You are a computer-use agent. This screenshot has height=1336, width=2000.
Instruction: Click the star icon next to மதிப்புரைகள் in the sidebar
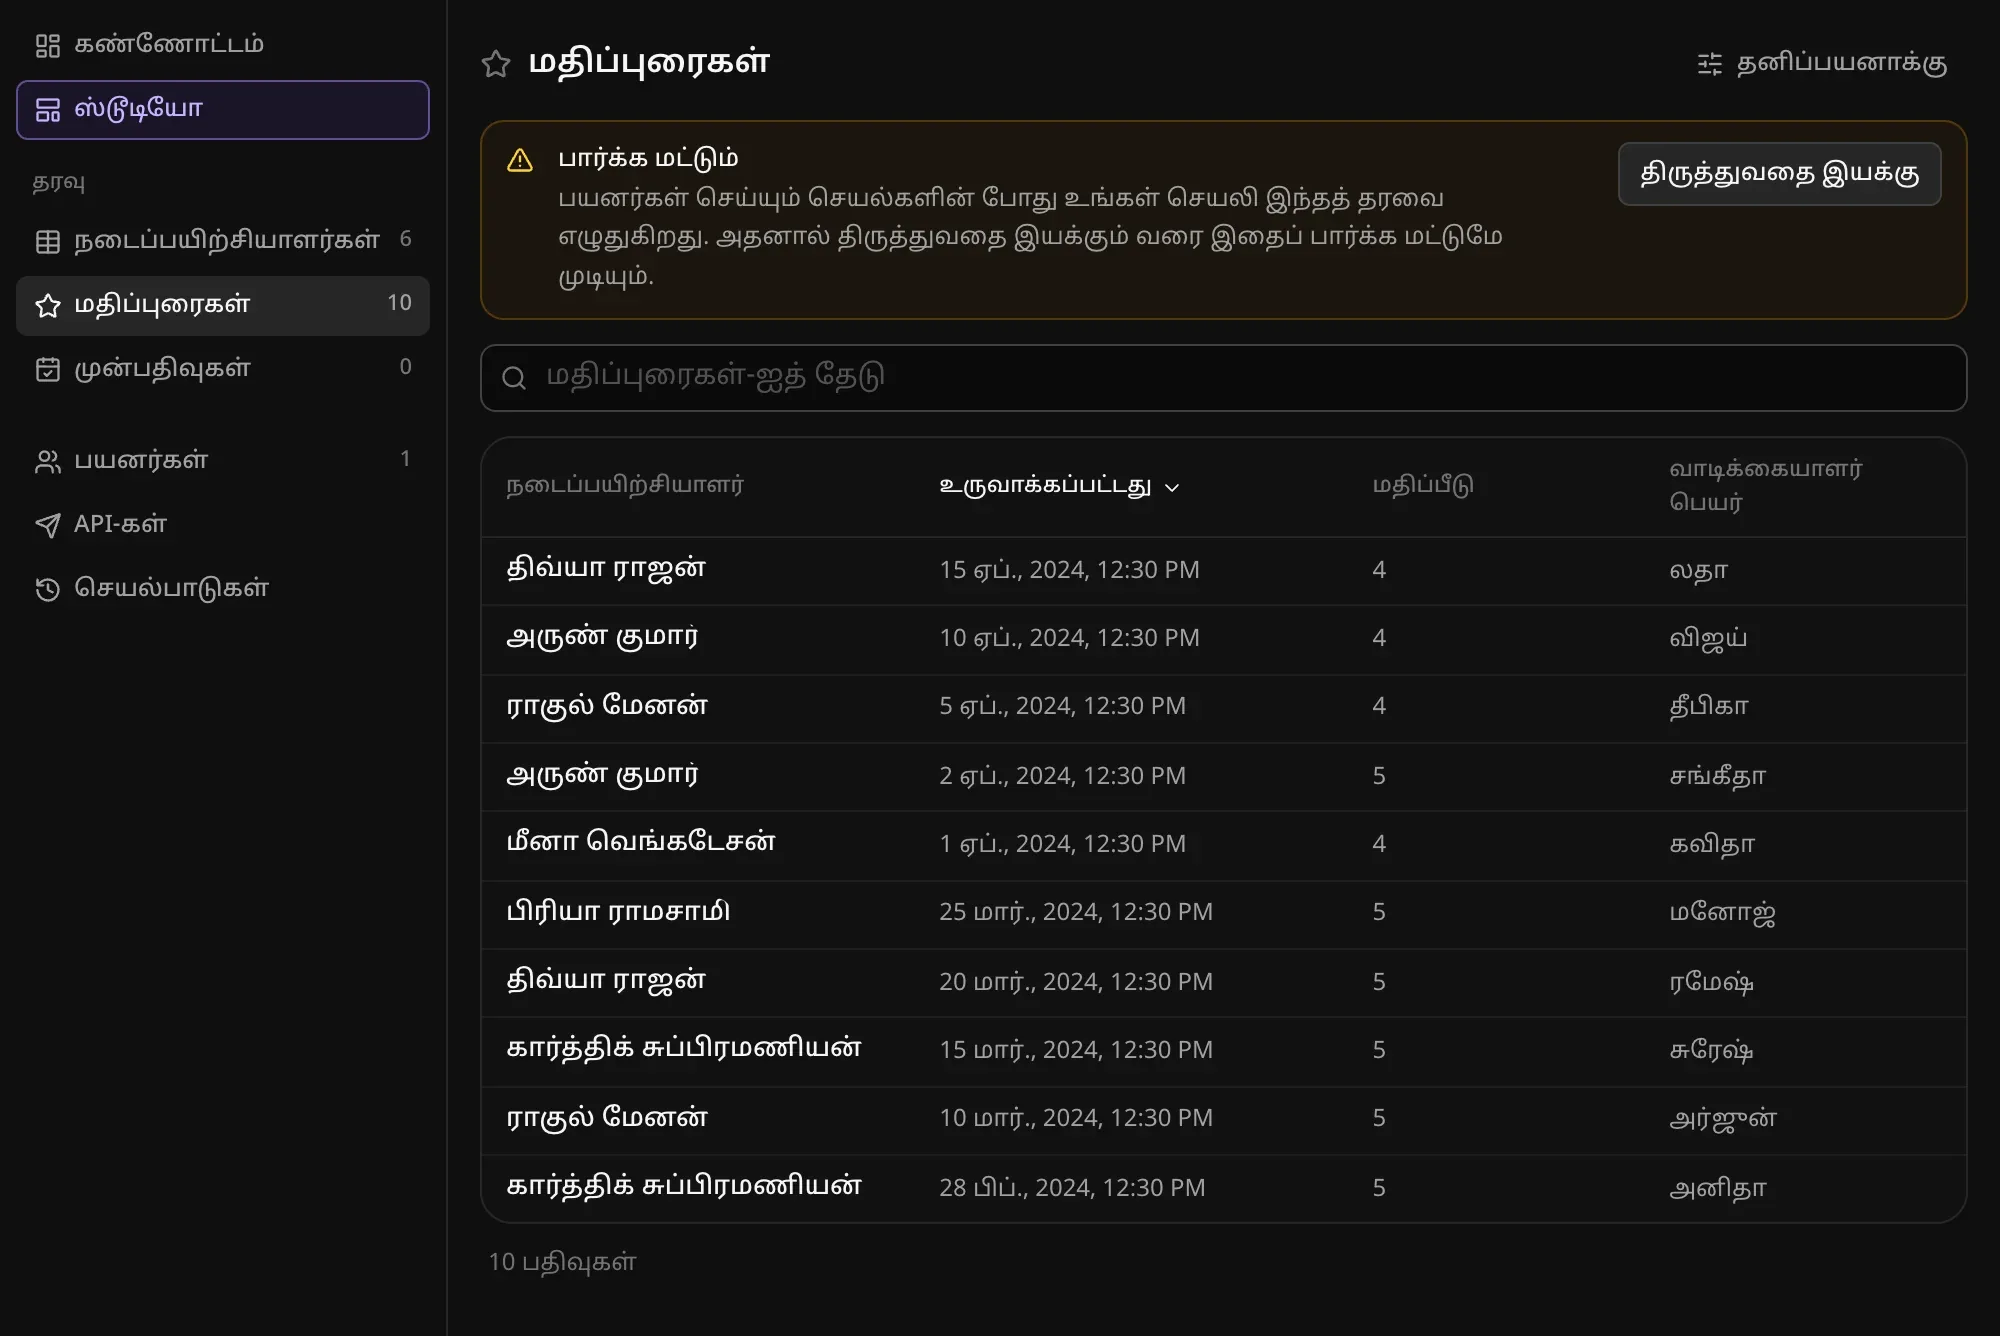(x=48, y=306)
